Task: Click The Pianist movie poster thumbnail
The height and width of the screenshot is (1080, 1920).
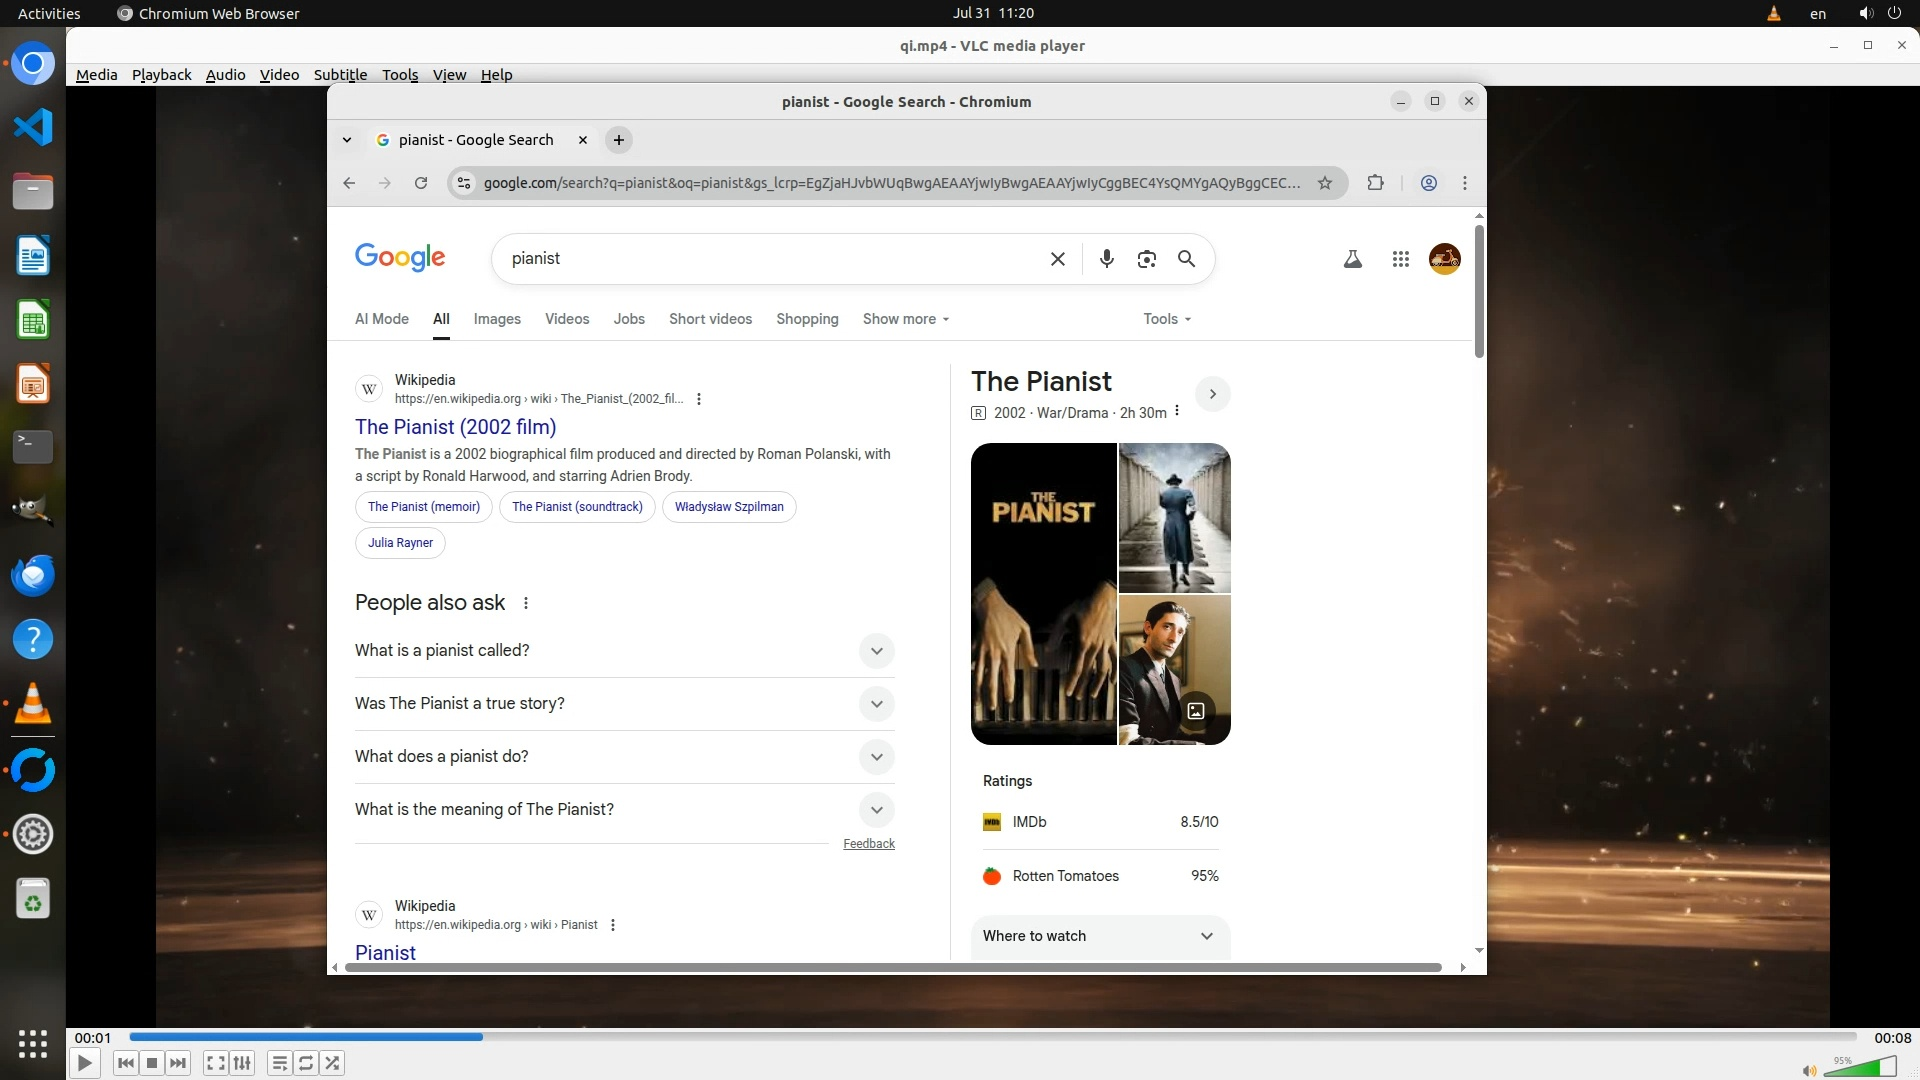Action: tap(1043, 594)
